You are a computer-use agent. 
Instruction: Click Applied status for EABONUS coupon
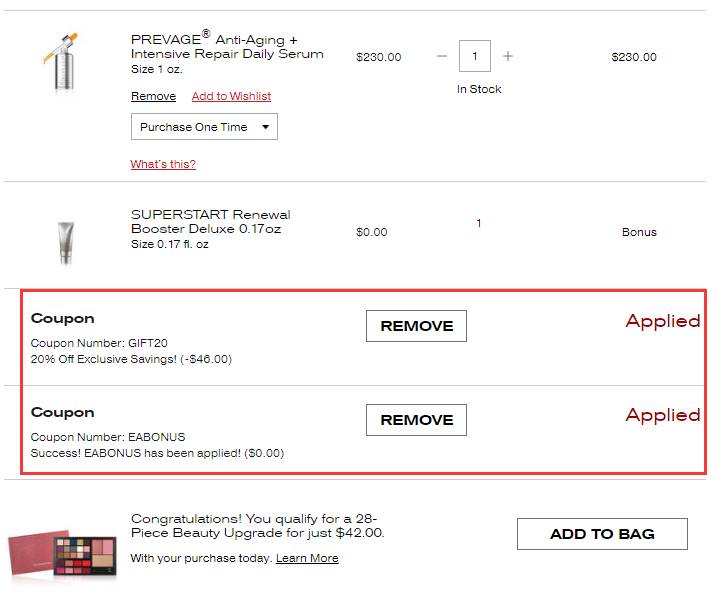pyautogui.click(x=662, y=415)
